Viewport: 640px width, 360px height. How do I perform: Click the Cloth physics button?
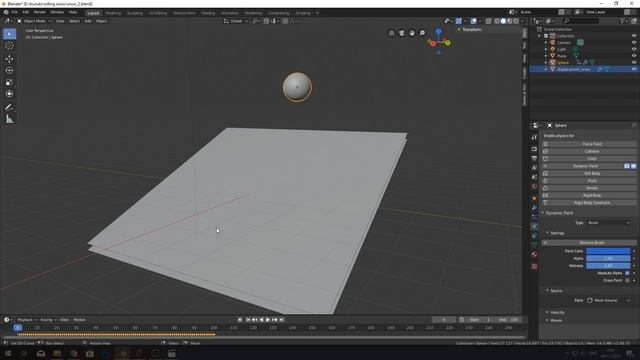tap(589, 159)
